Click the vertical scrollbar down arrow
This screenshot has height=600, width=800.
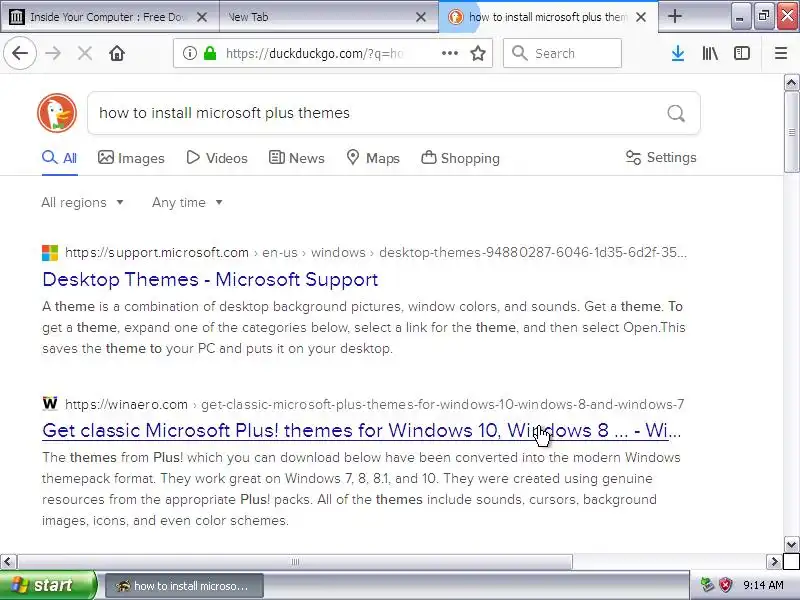click(791, 544)
